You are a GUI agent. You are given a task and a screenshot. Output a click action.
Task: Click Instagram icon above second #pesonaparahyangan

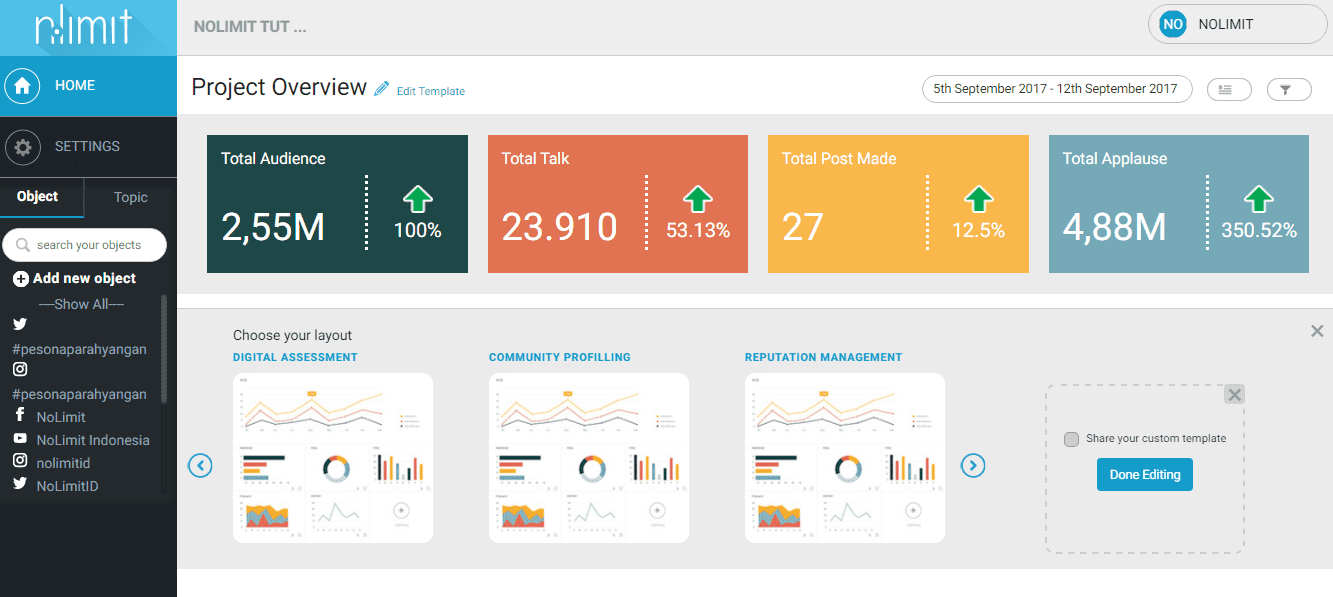coord(20,370)
